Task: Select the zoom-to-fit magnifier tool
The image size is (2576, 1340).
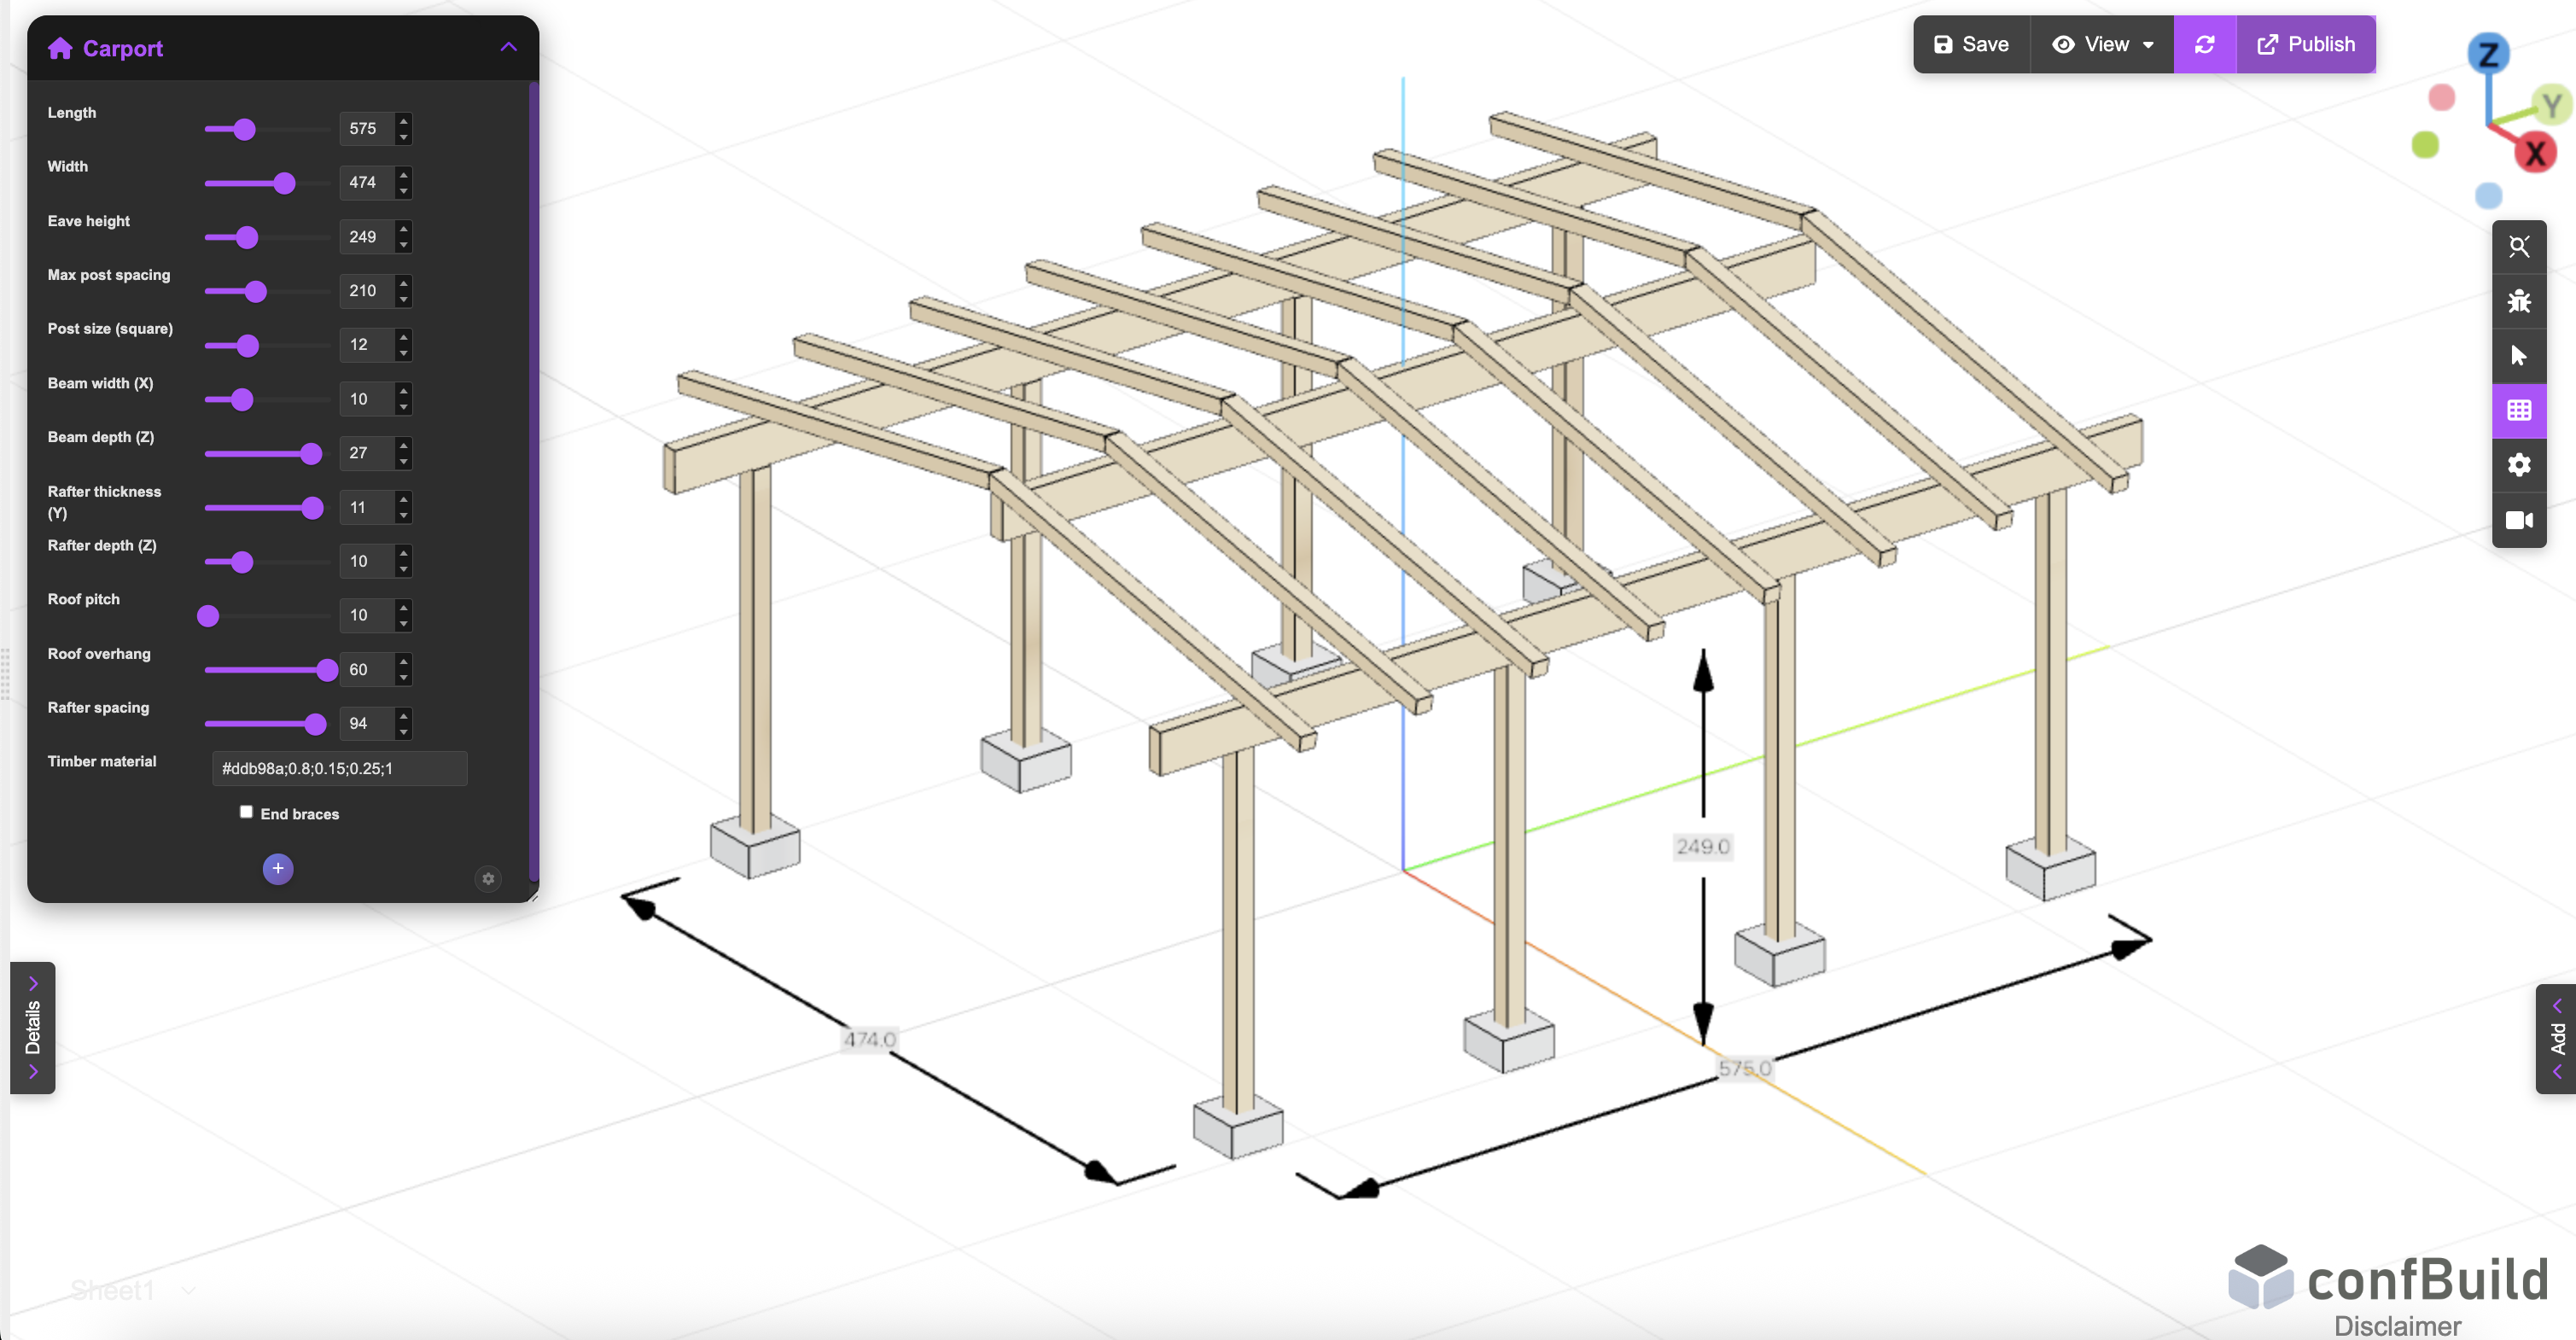Action: (2520, 246)
